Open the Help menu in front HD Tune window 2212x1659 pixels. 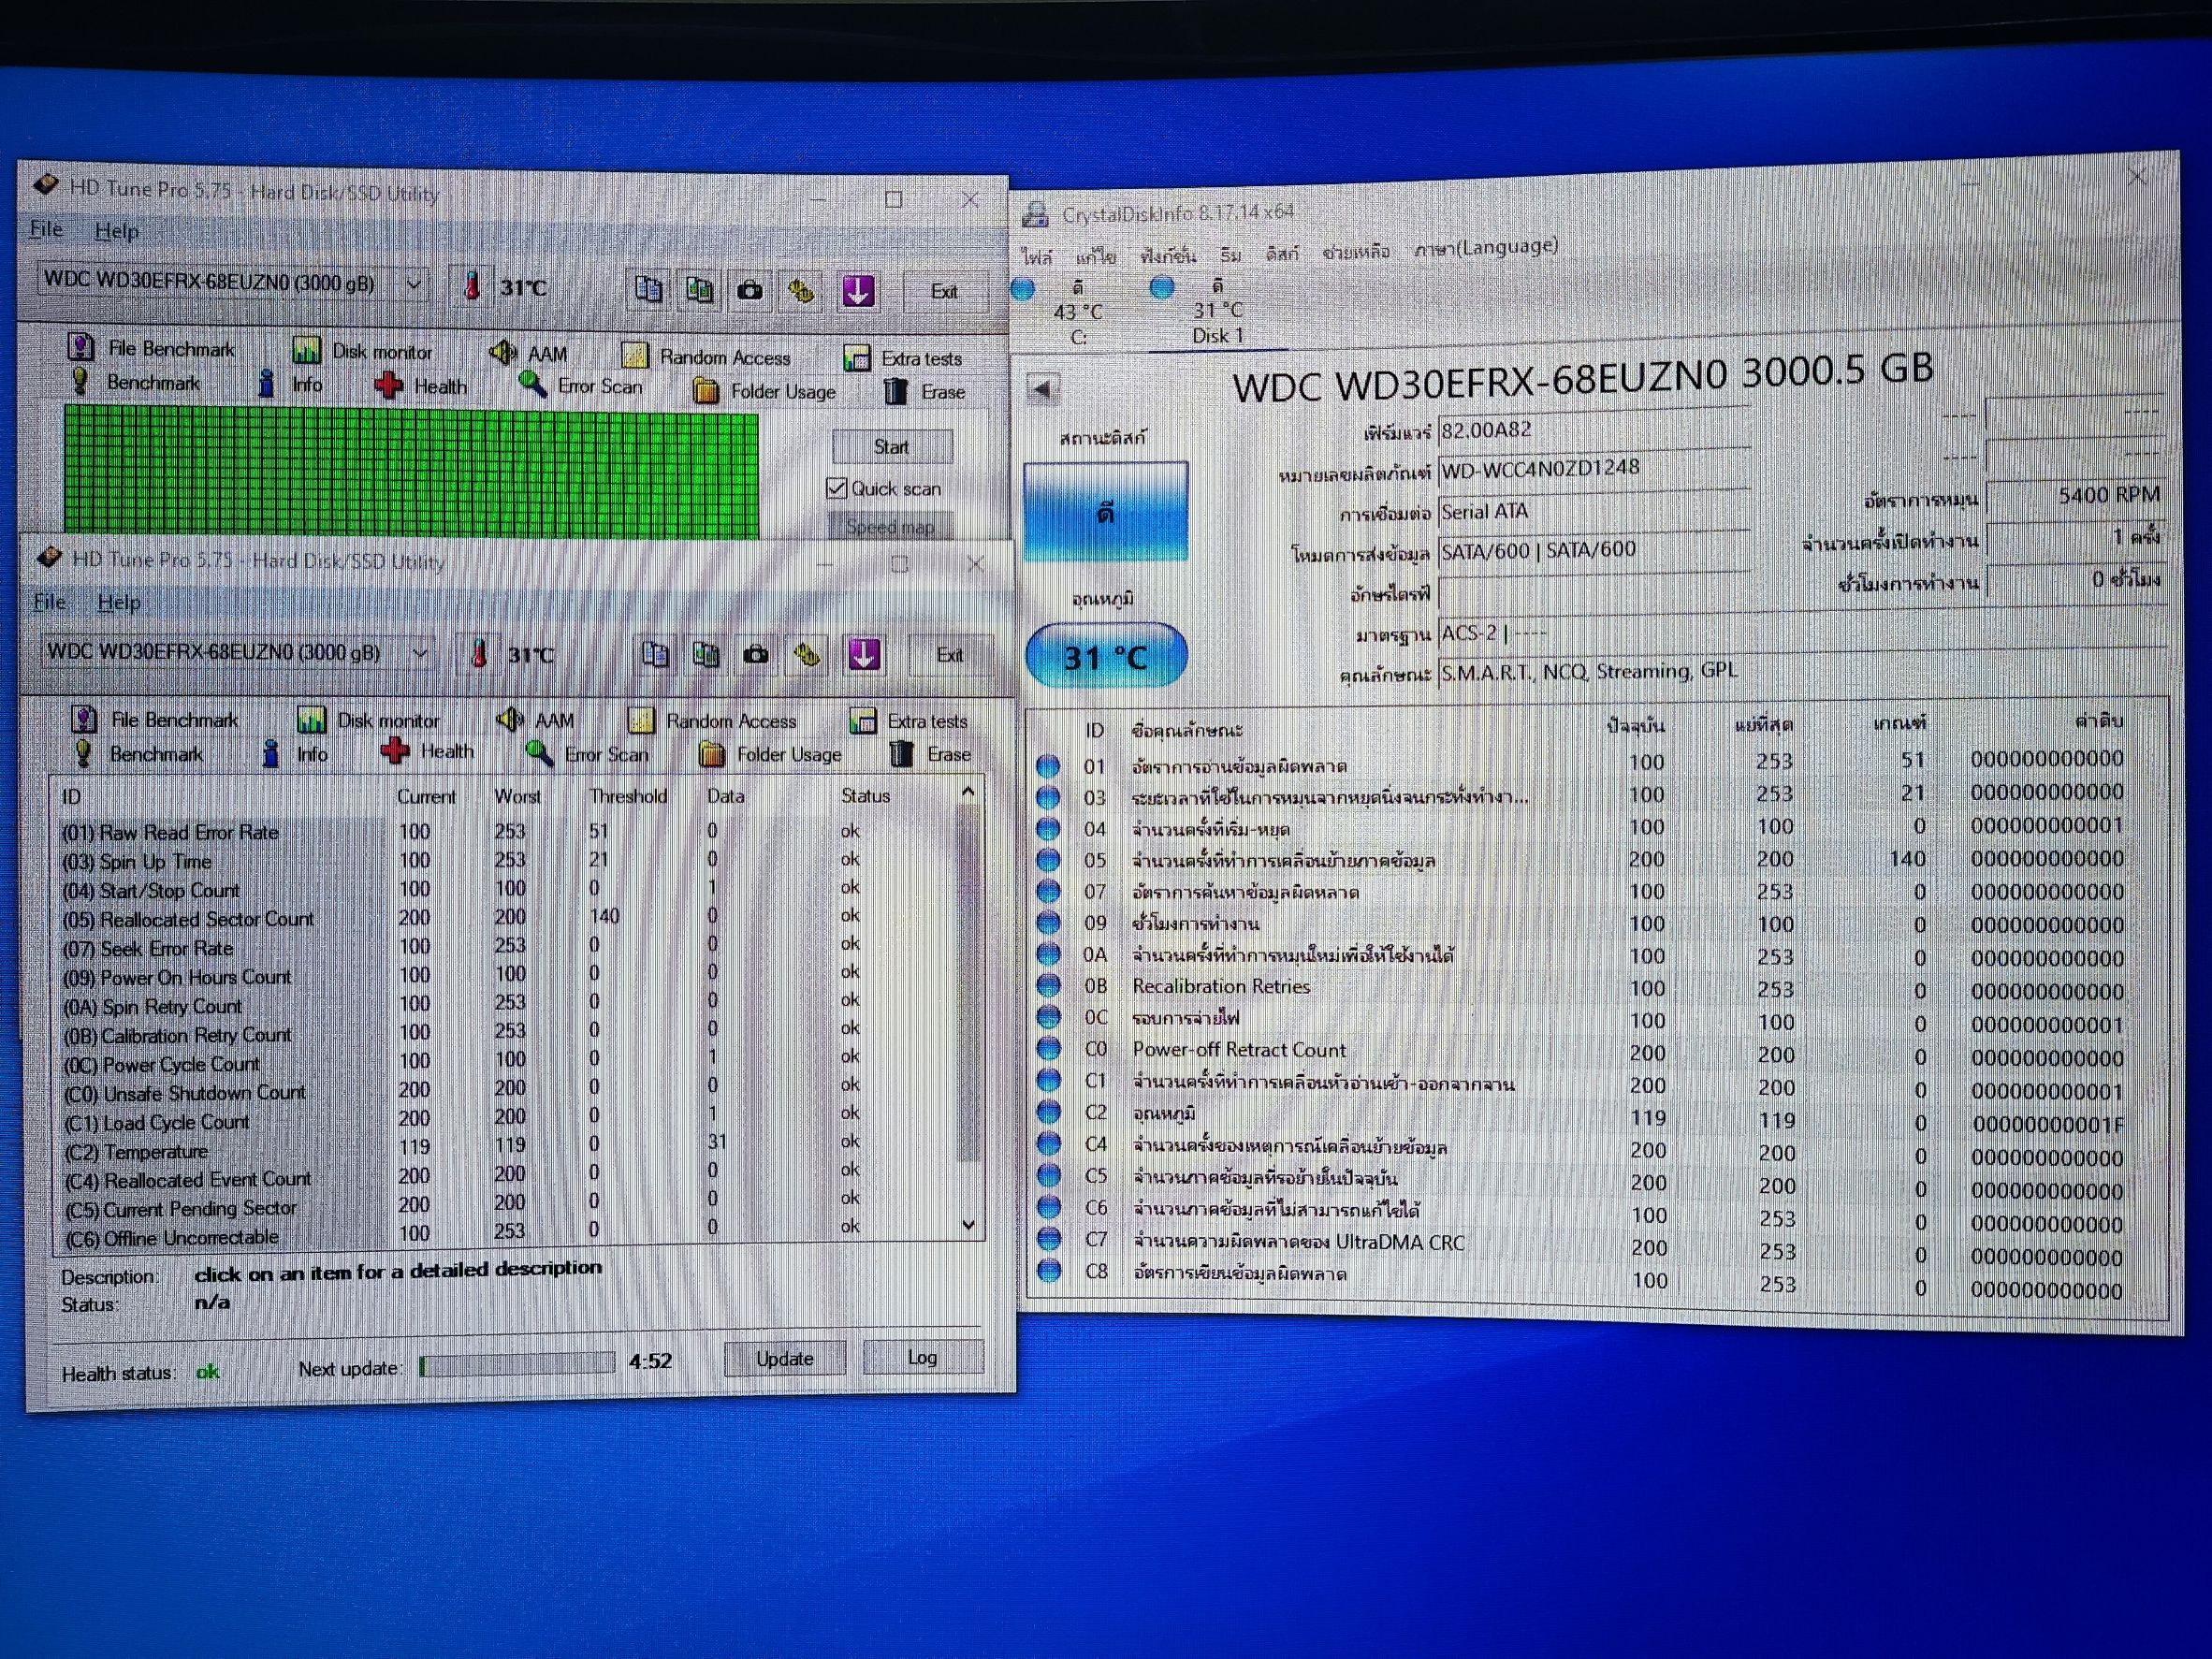click(x=118, y=602)
